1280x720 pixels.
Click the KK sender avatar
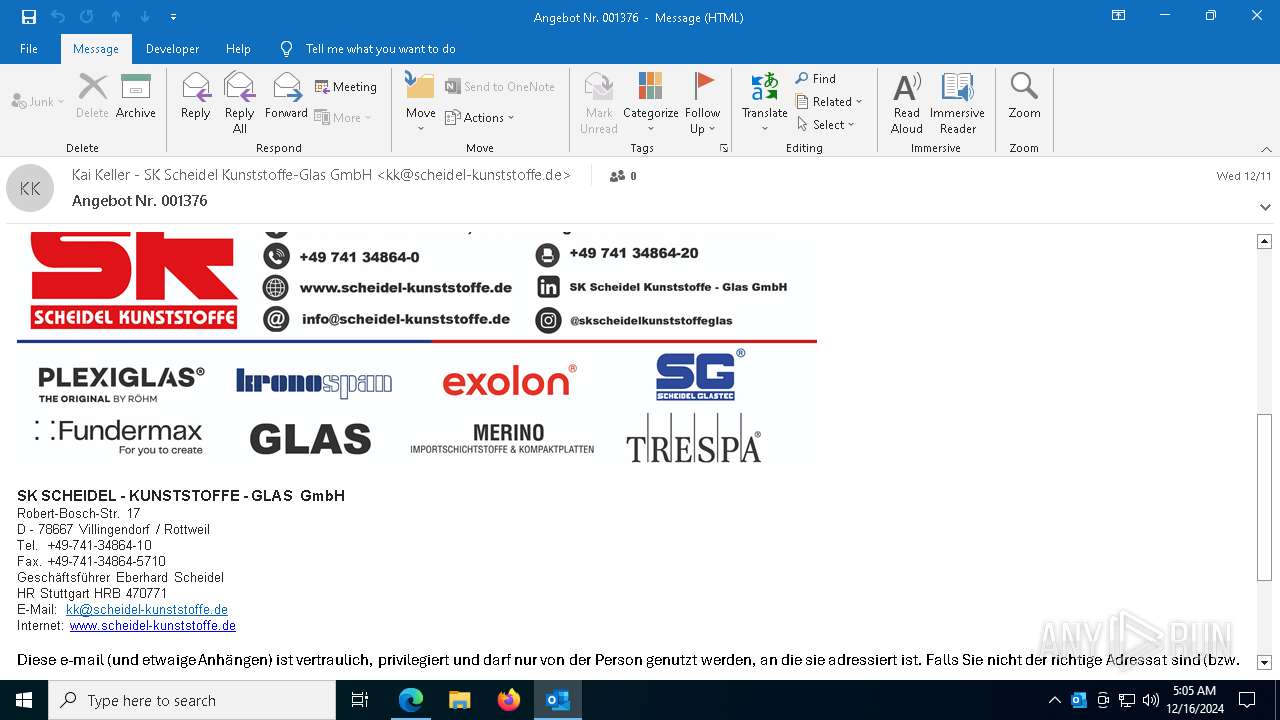30,188
